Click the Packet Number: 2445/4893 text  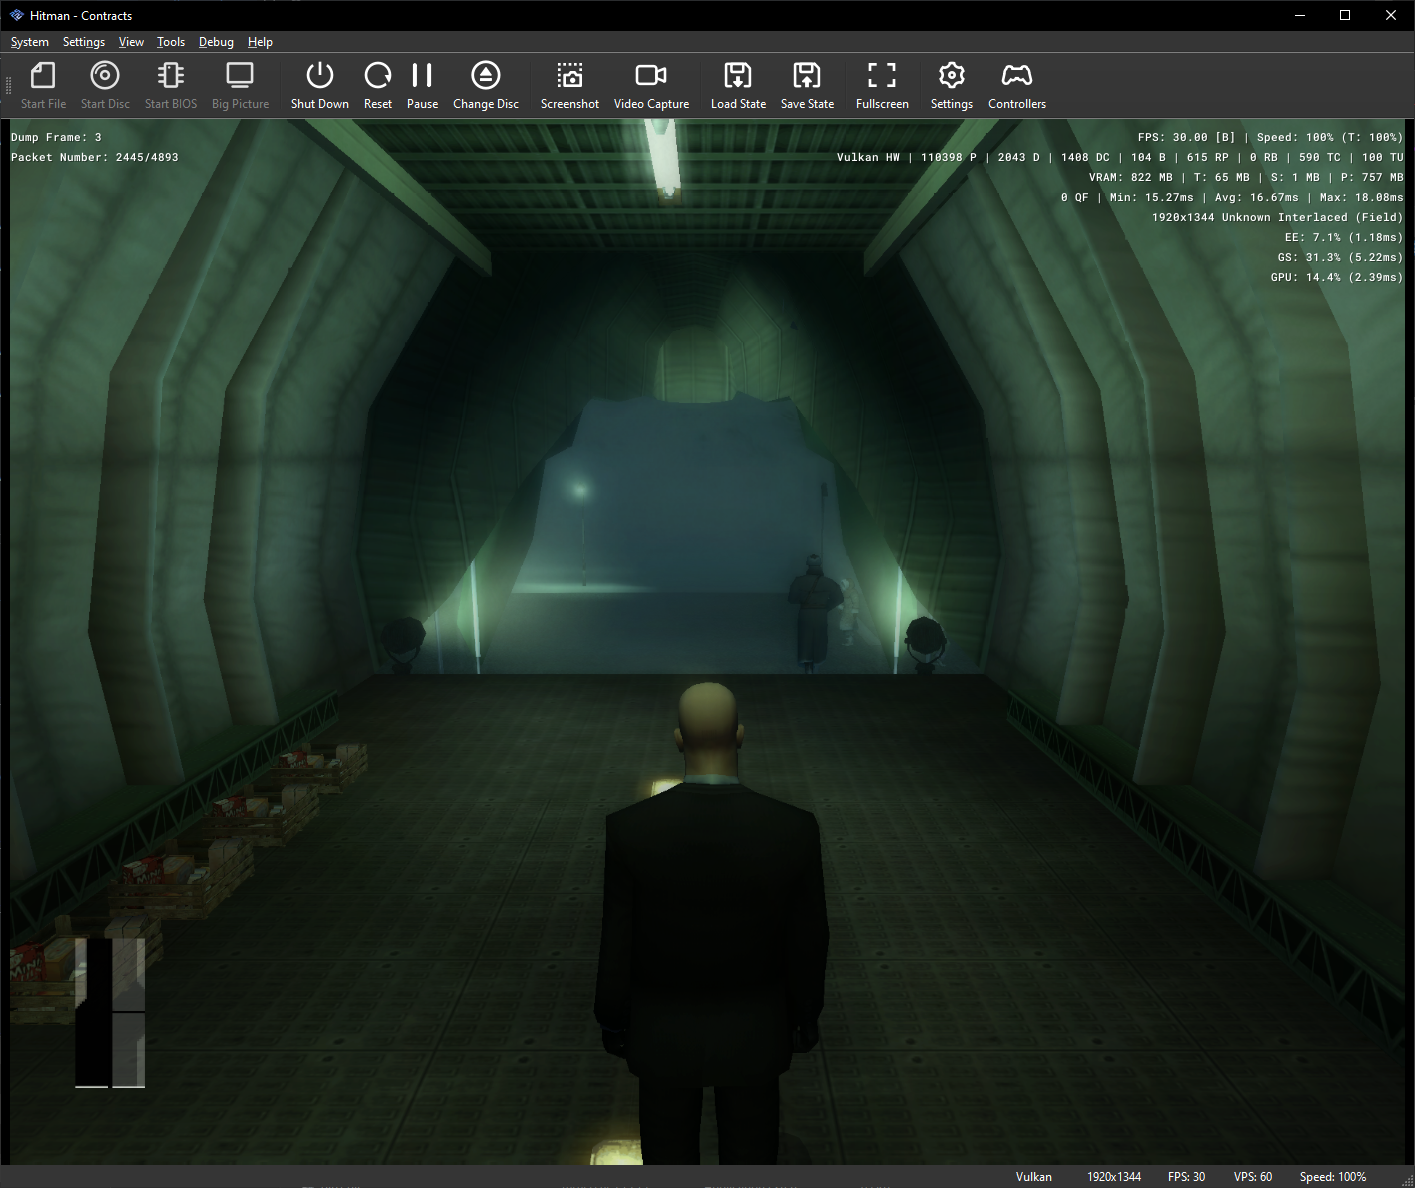point(95,157)
